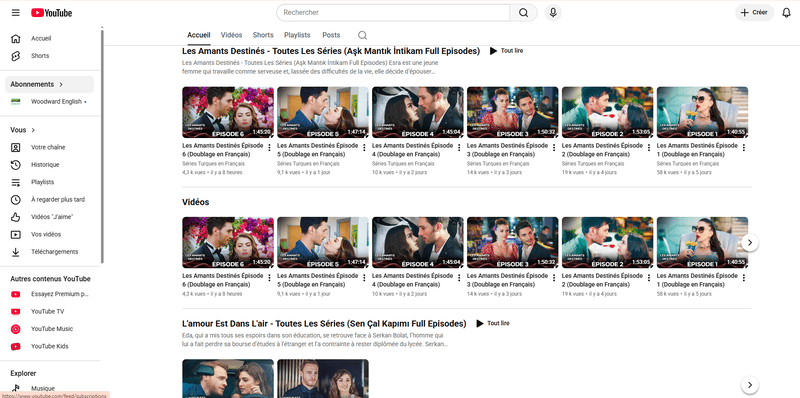Open YouTube Kids
800x398 pixels.
click(49, 346)
